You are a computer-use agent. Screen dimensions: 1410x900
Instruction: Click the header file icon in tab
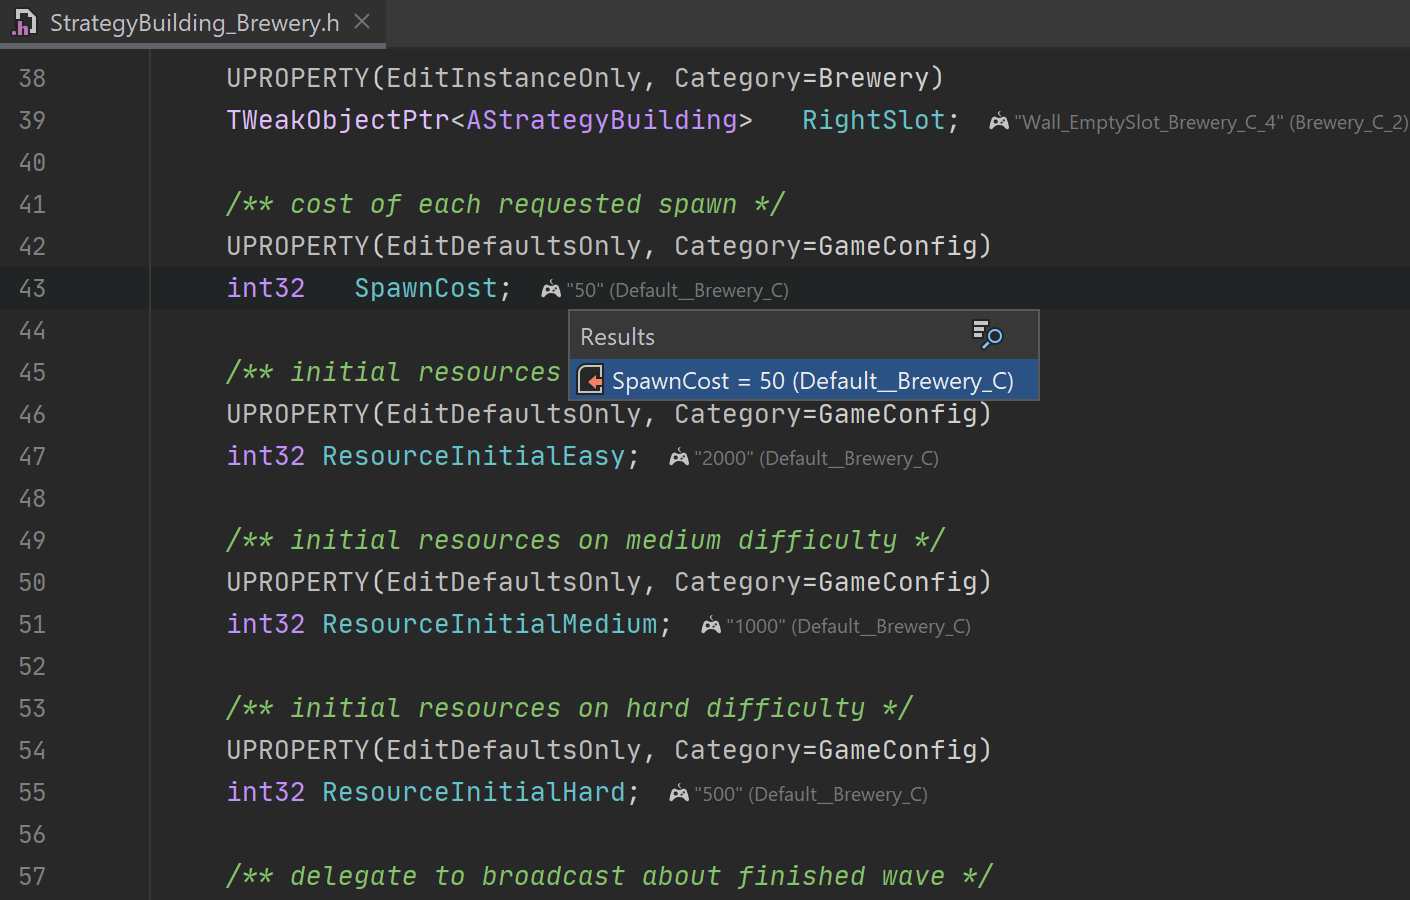[24, 22]
